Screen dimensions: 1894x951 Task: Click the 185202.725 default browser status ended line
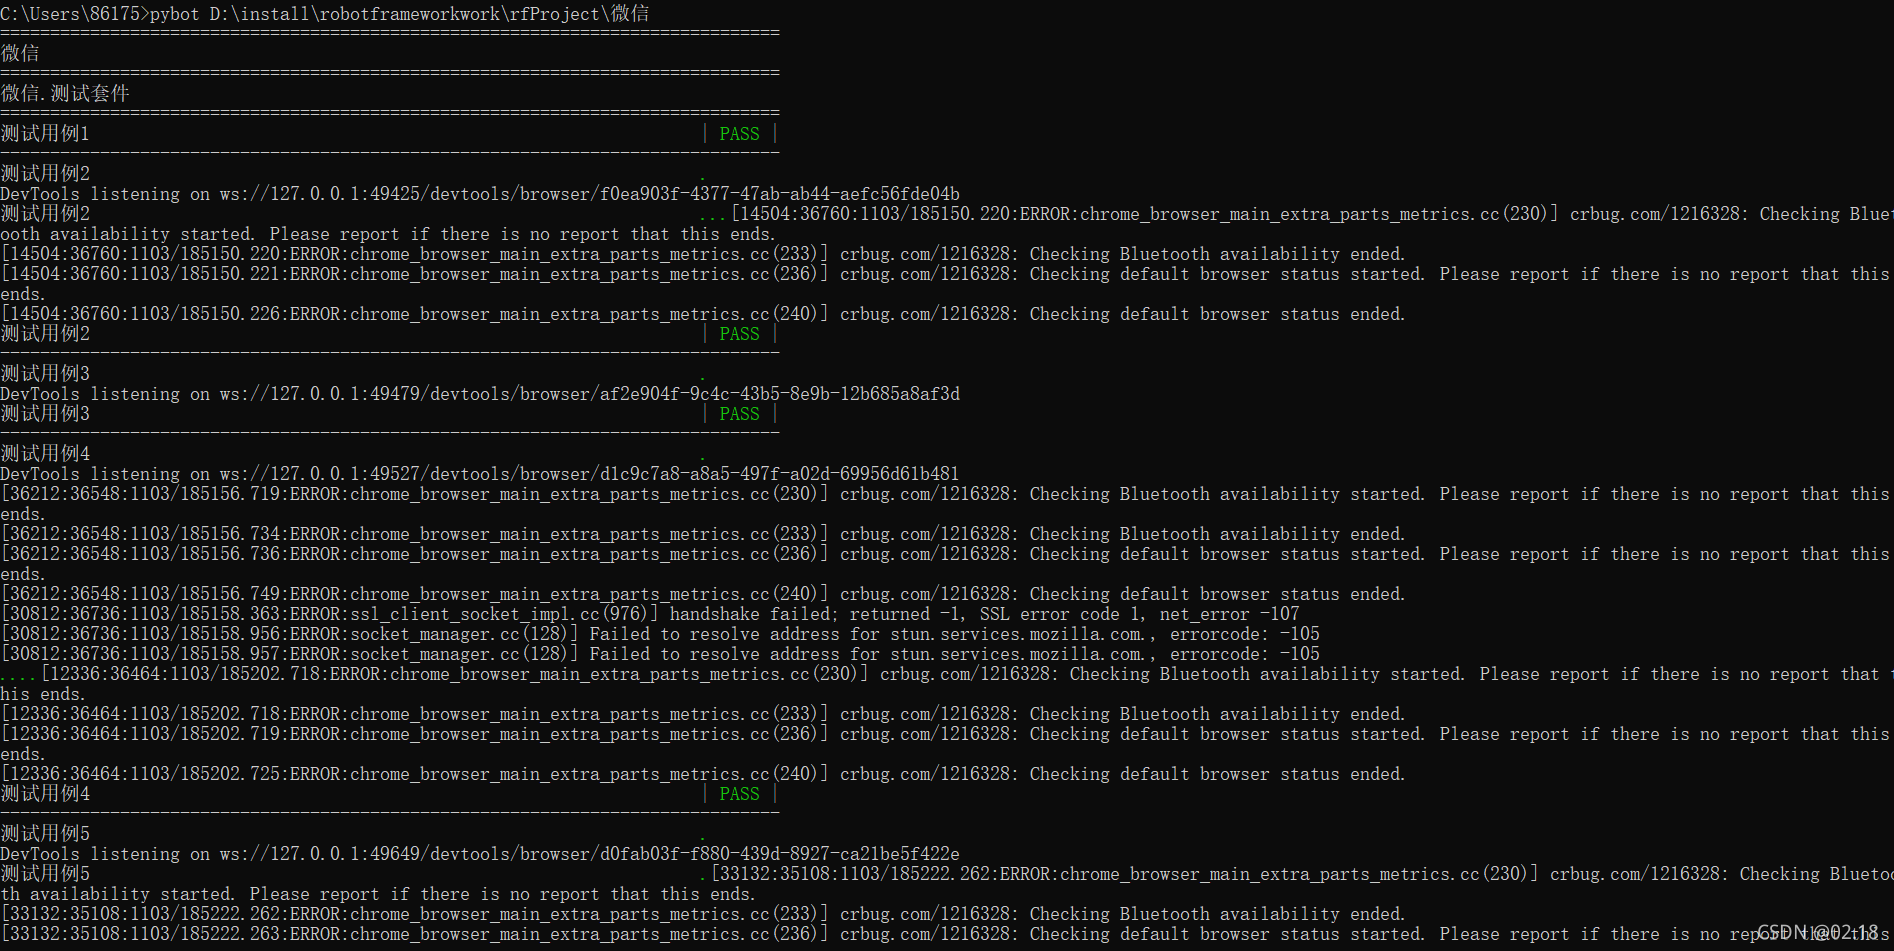coord(703,773)
